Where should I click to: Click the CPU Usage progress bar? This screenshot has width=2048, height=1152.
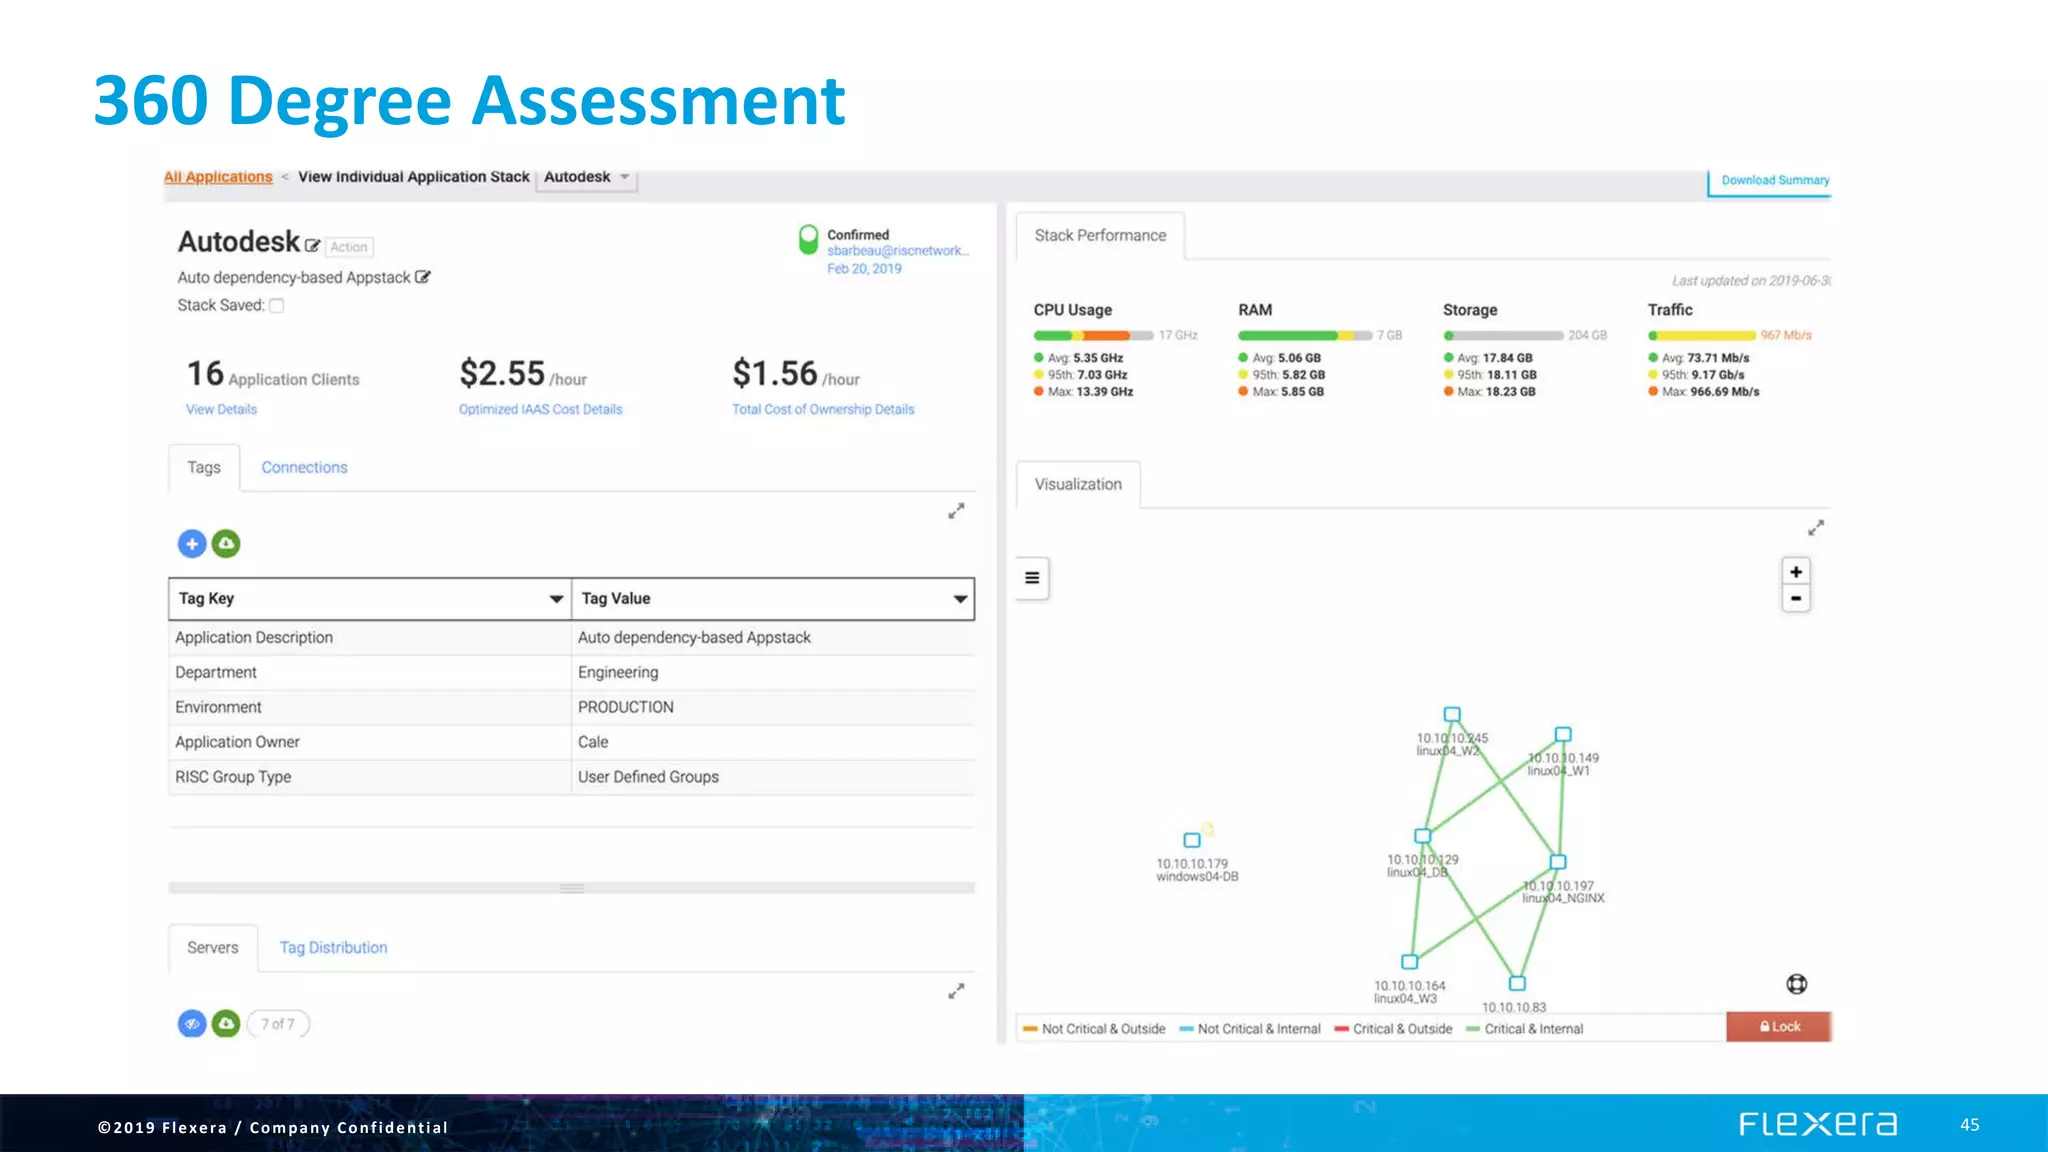(x=1093, y=336)
